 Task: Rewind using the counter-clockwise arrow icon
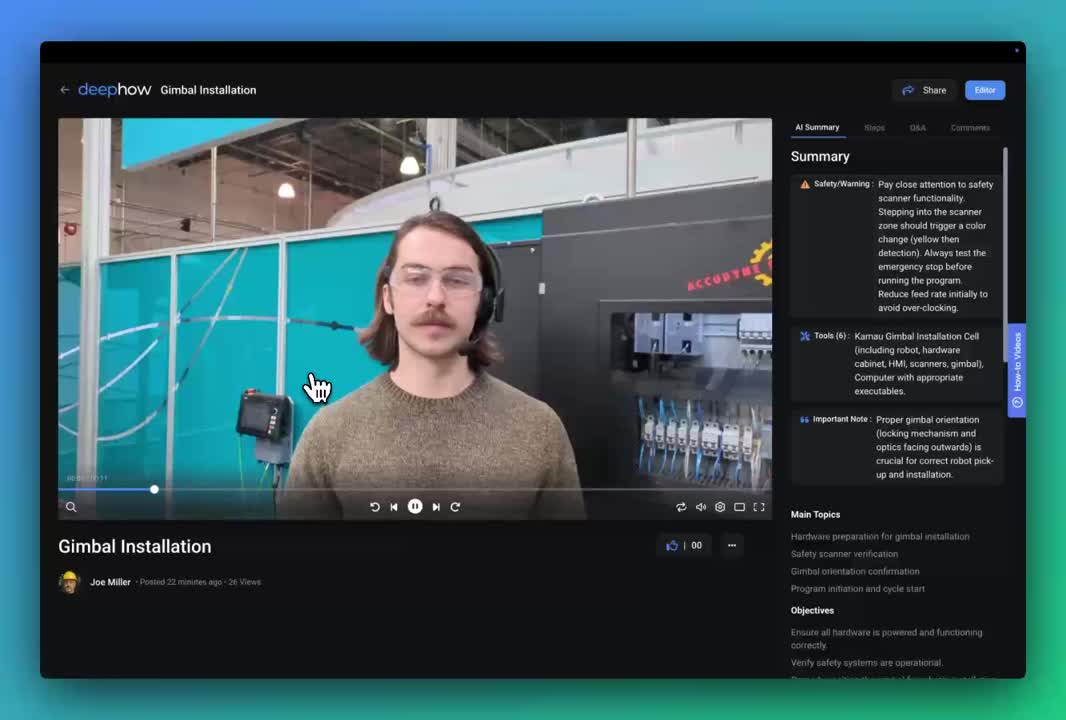[x=375, y=507]
